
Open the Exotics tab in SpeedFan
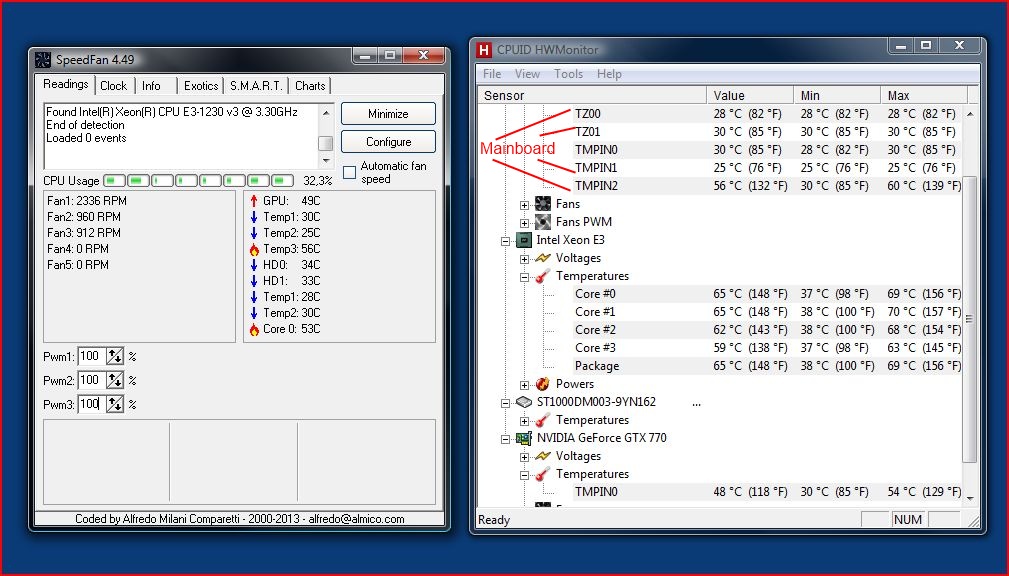[x=201, y=86]
